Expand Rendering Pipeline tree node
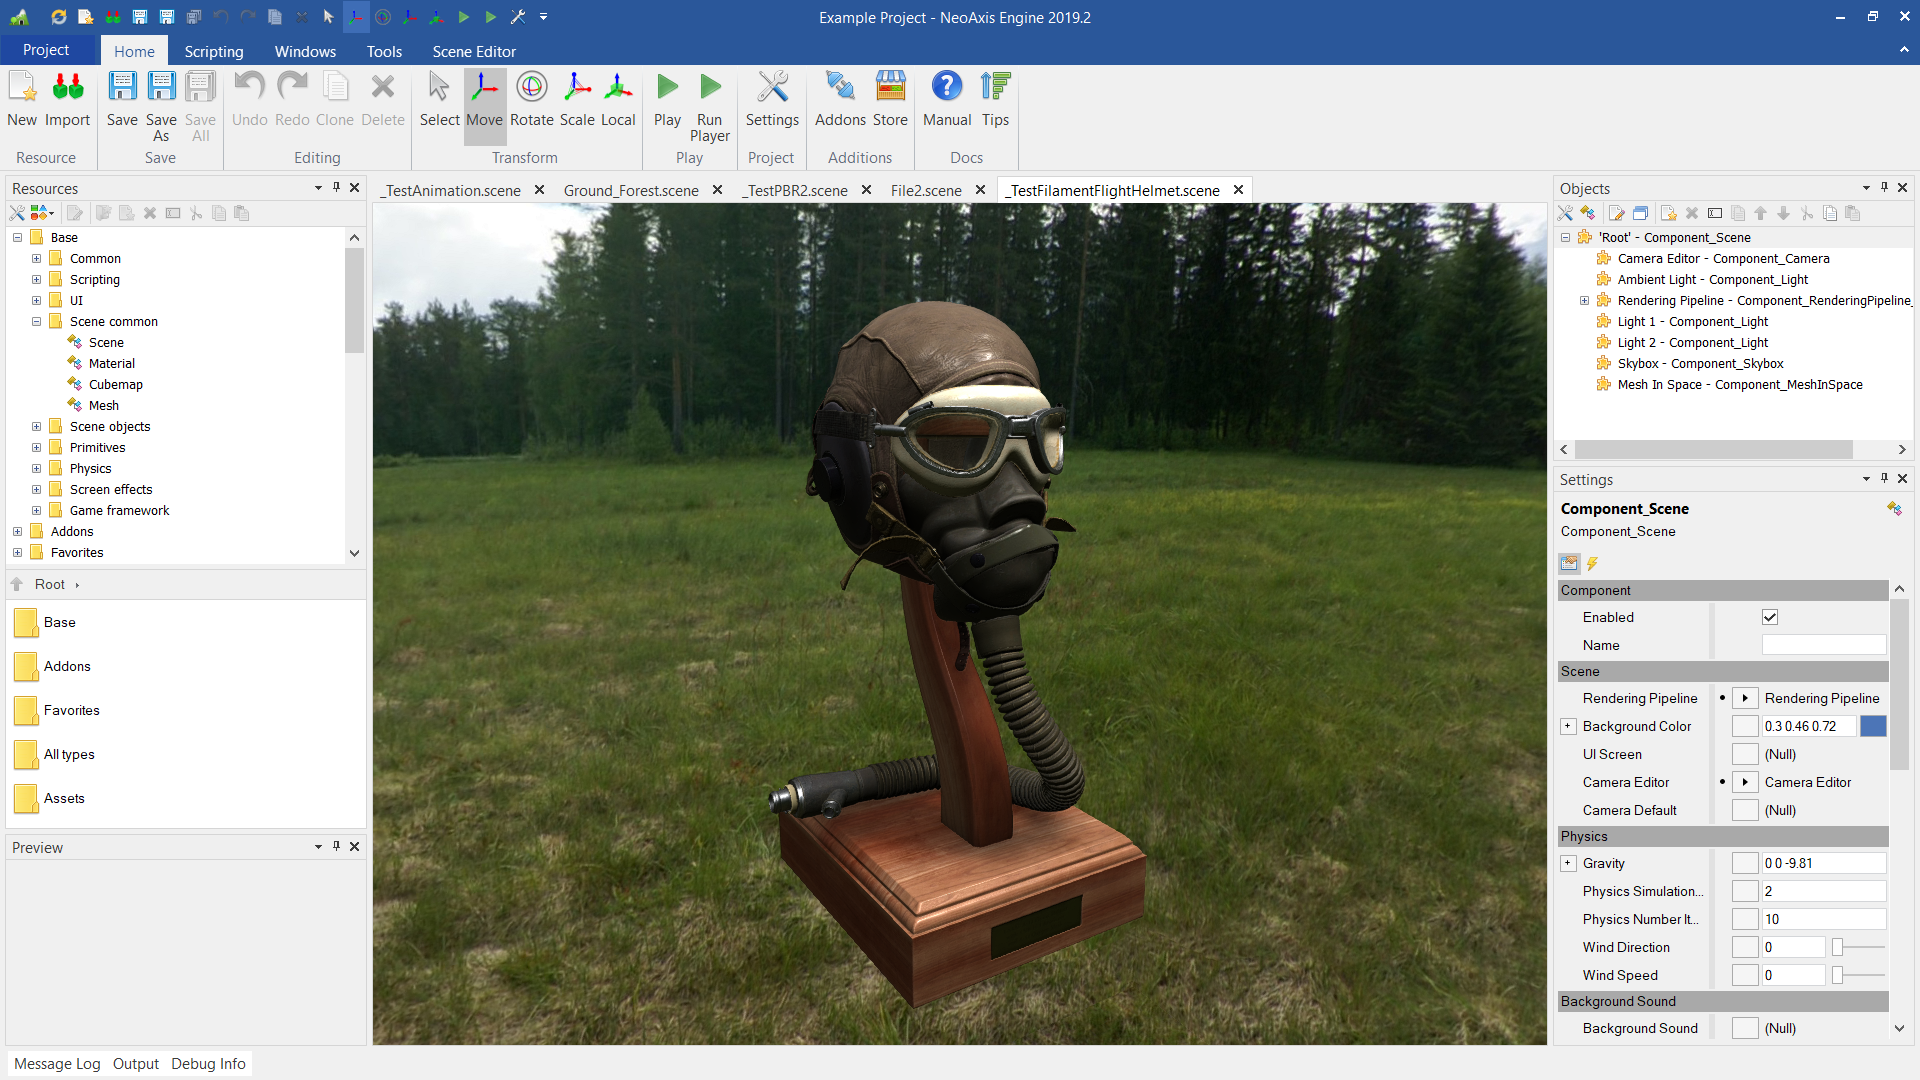 [x=1584, y=300]
